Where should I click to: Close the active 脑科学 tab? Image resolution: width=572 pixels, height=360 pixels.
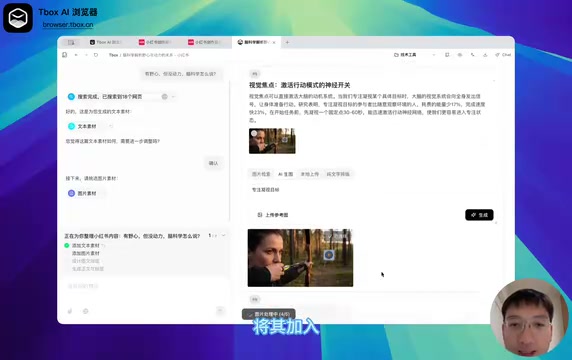(x=274, y=42)
